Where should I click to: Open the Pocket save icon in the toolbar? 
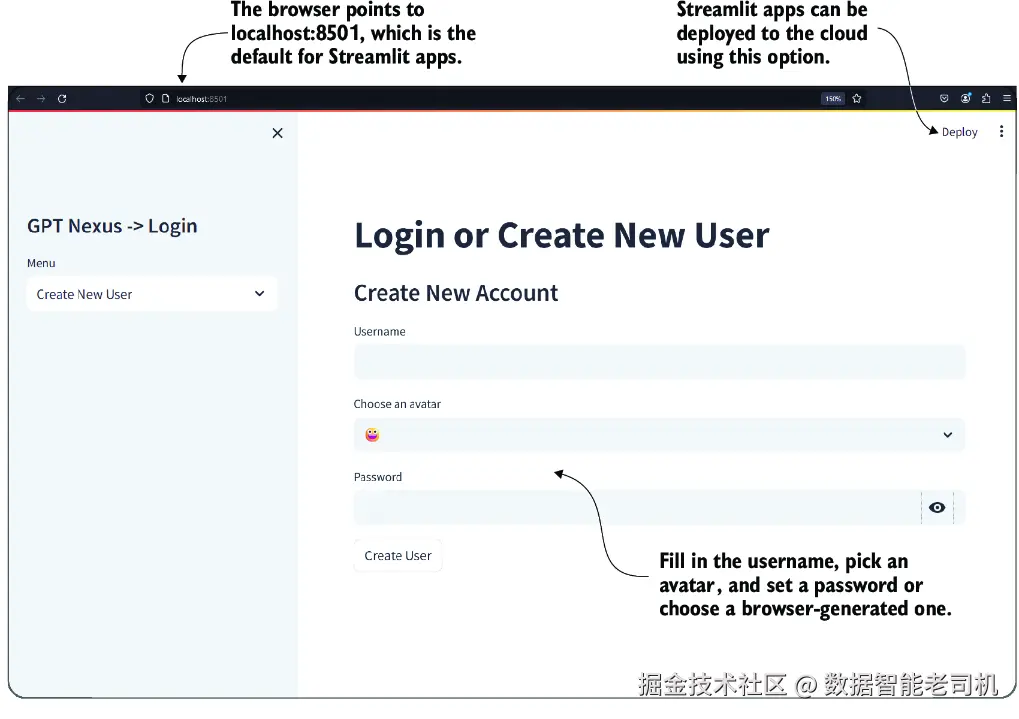pyautogui.click(x=944, y=99)
